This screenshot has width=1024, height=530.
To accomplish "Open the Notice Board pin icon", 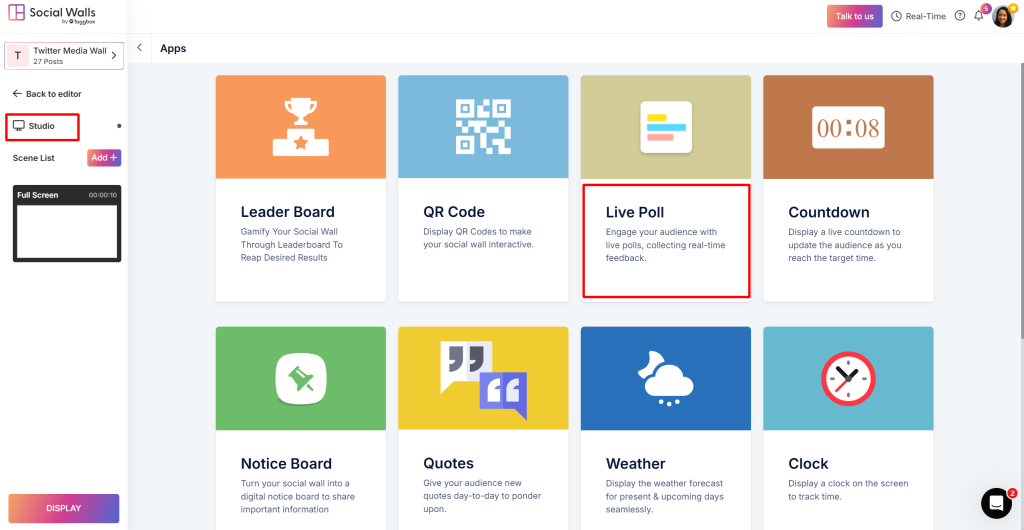I will pos(300,378).
